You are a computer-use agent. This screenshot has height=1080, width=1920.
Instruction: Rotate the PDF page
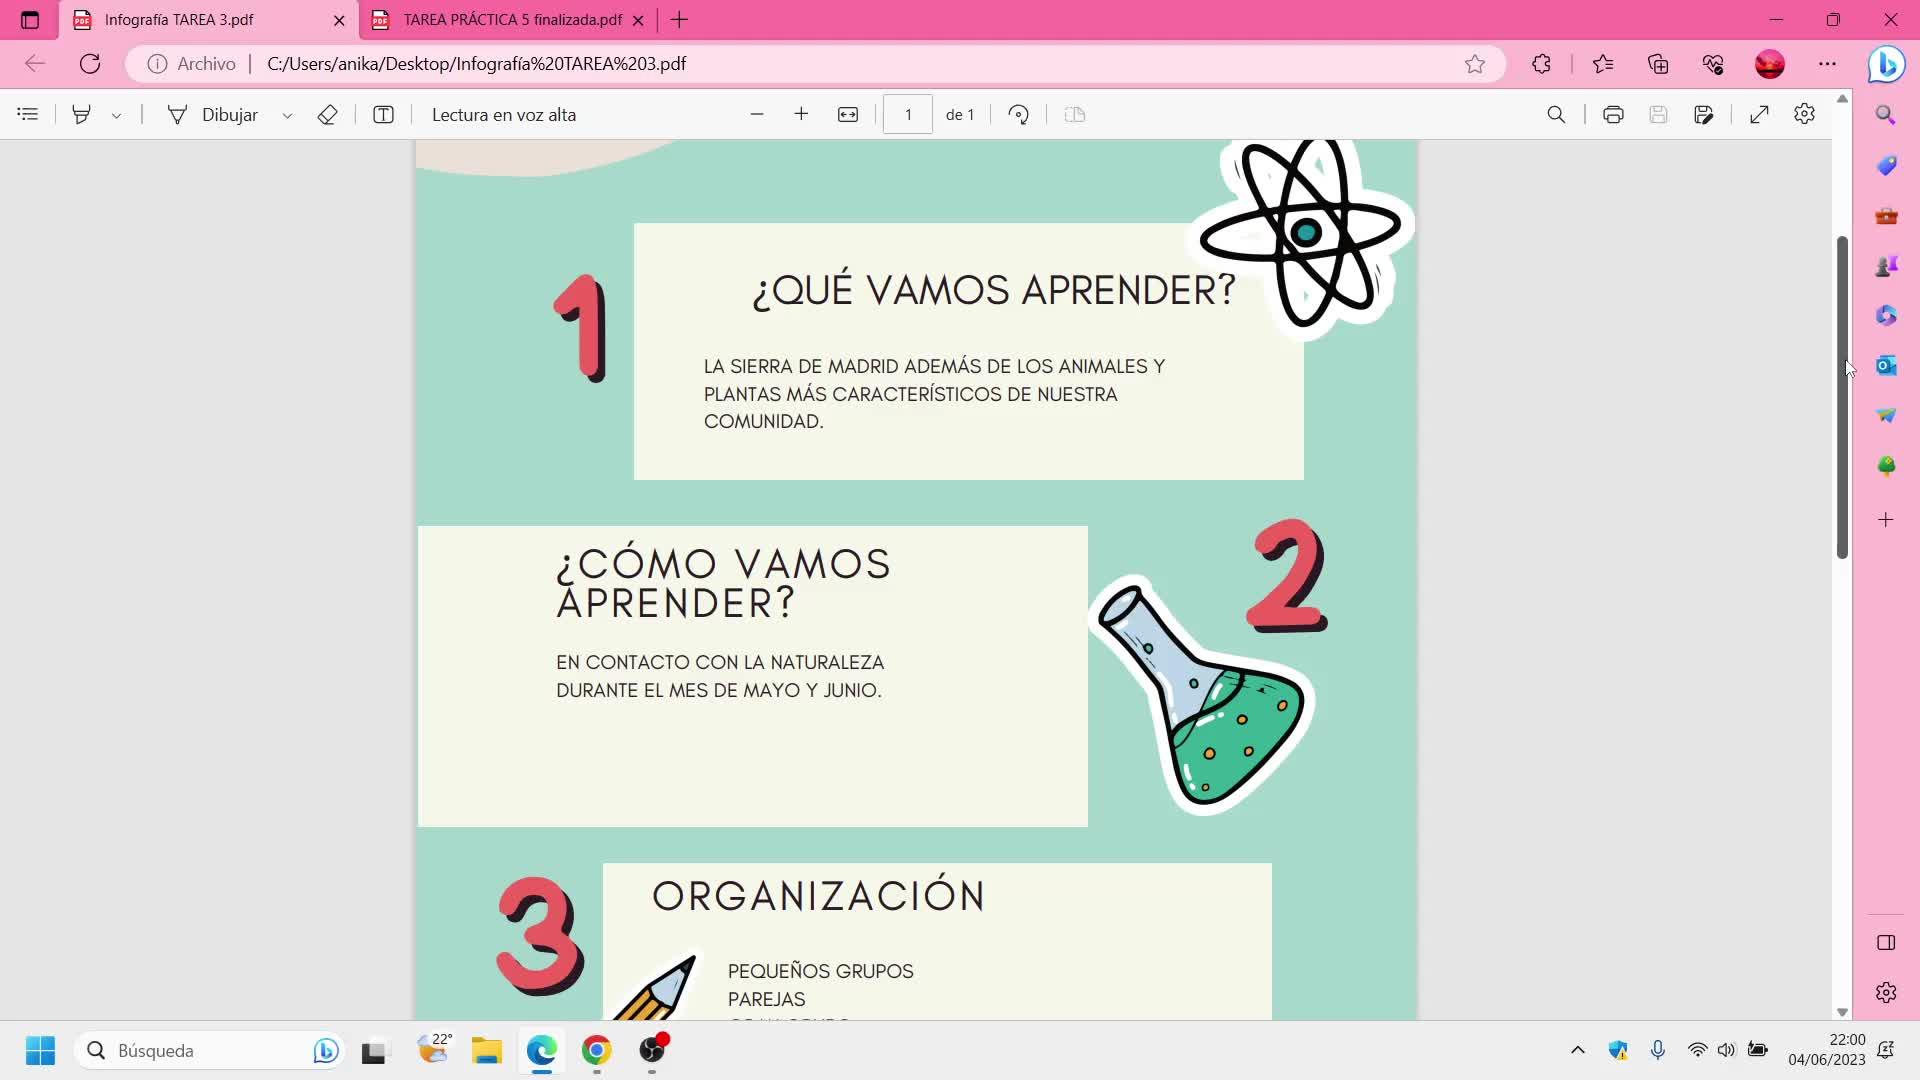(1018, 115)
